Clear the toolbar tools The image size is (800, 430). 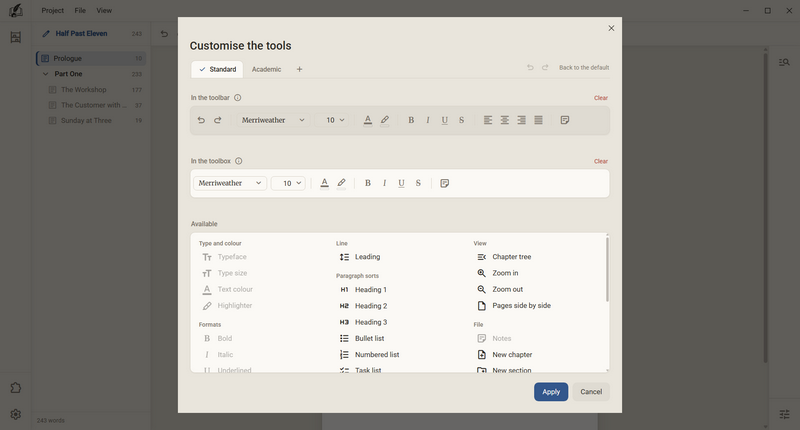(x=601, y=98)
